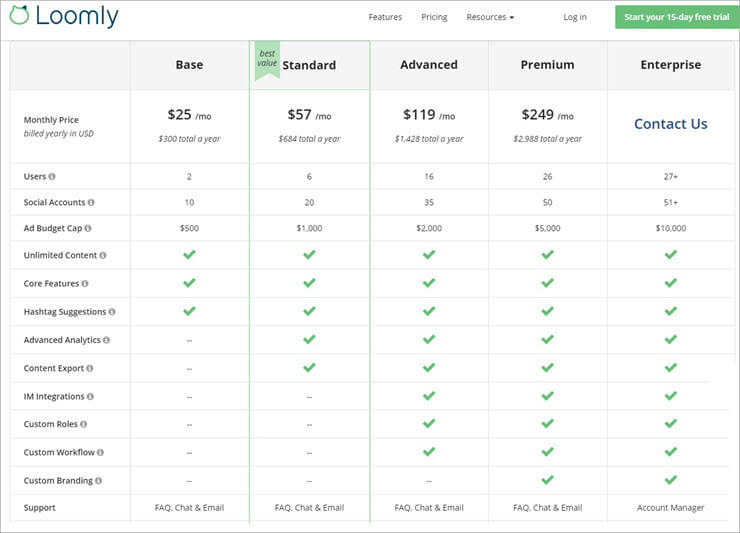Click the Loomly cat logo icon
Image resolution: width=740 pixels, height=533 pixels.
[x=19, y=15]
